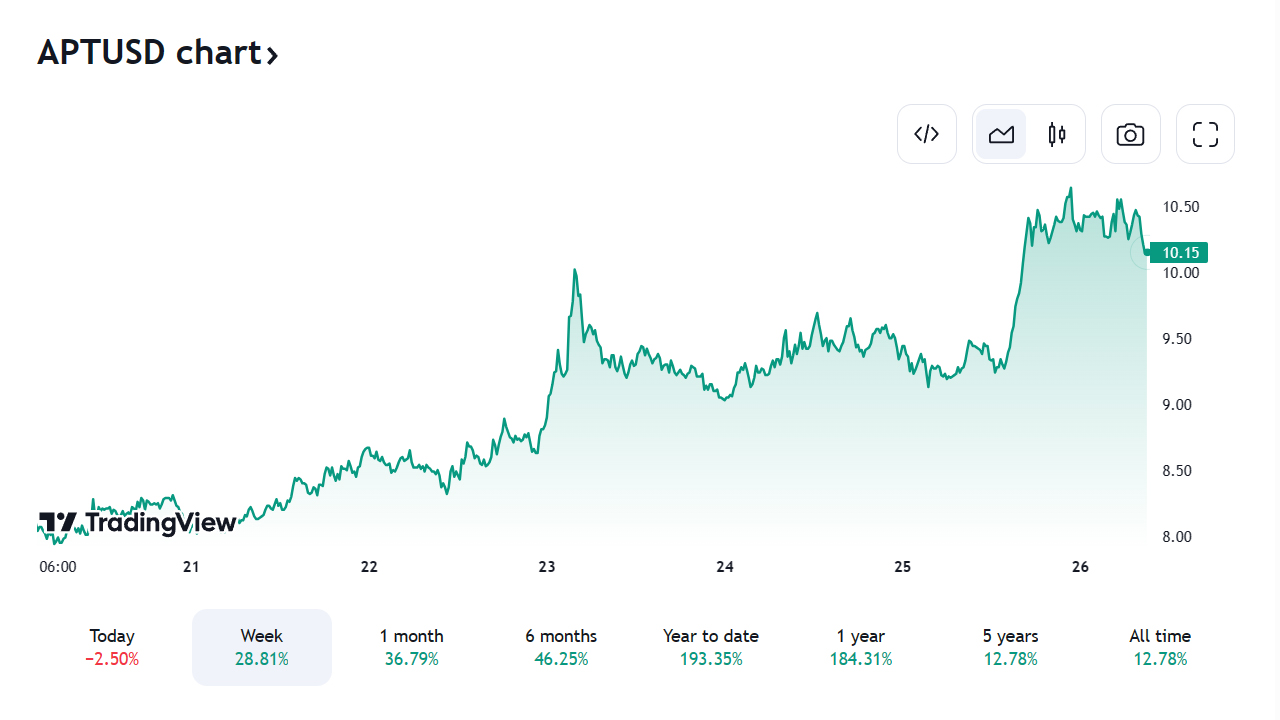
Task: Click the 10.50 price axis label
Action: point(1180,207)
